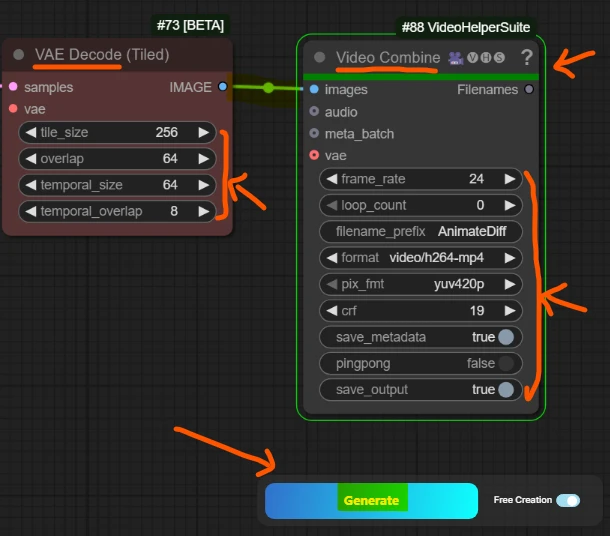
Task: Toggle the save_metadata switch
Action: point(506,337)
